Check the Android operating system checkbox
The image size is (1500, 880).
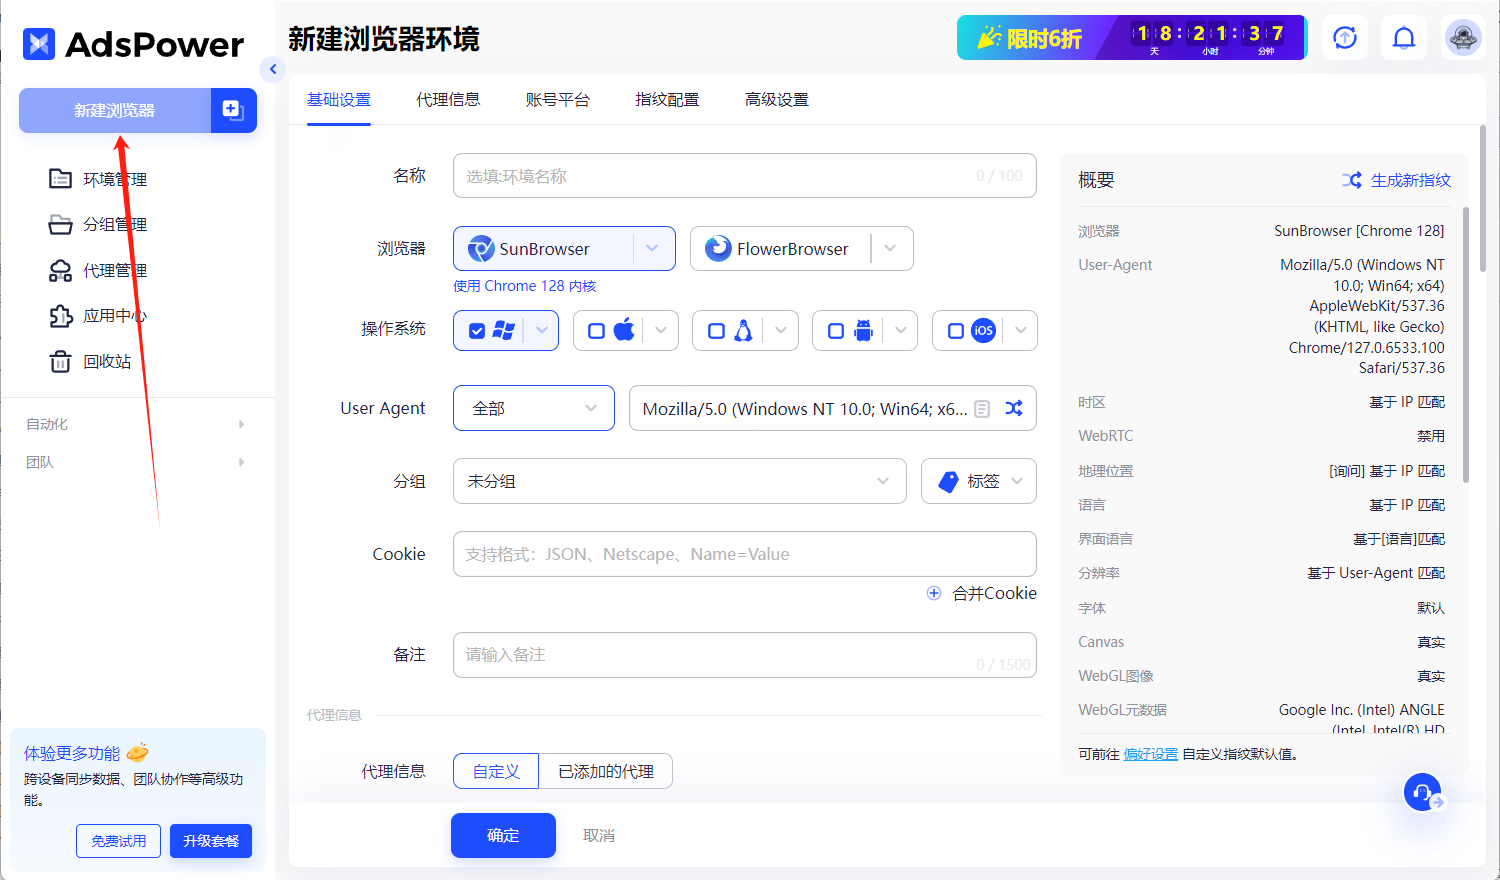point(836,330)
